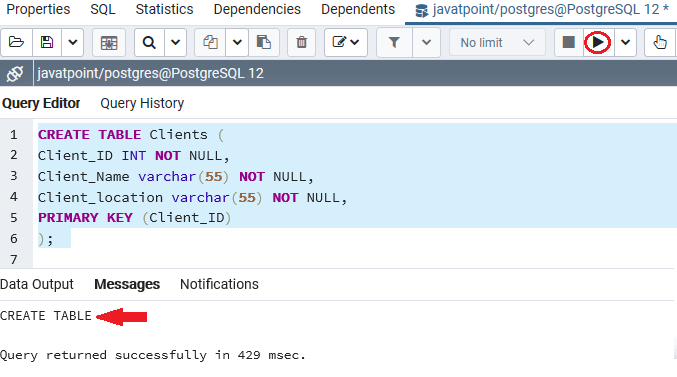Click the hand pointer icon button
This screenshot has width=677, height=377.
tap(660, 42)
